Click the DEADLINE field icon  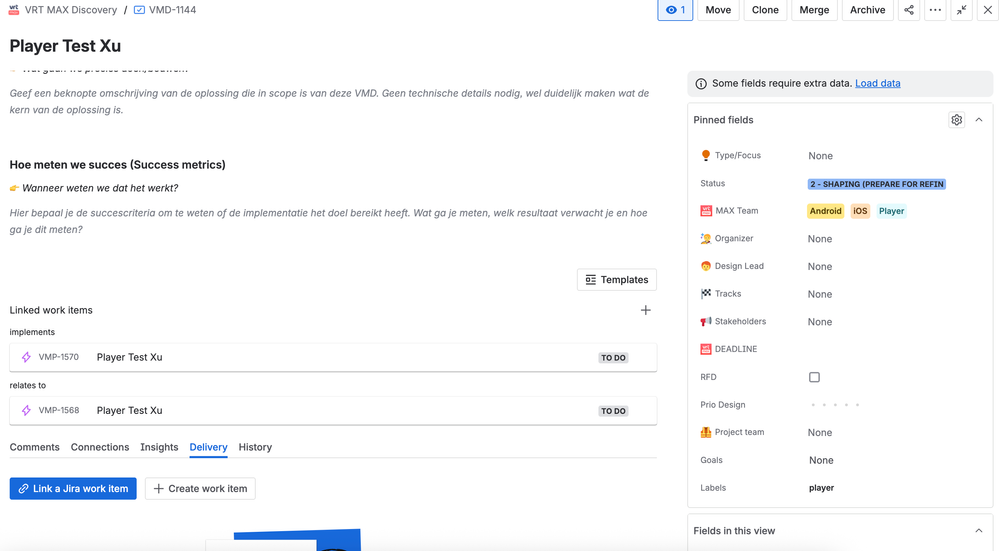(706, 349)
